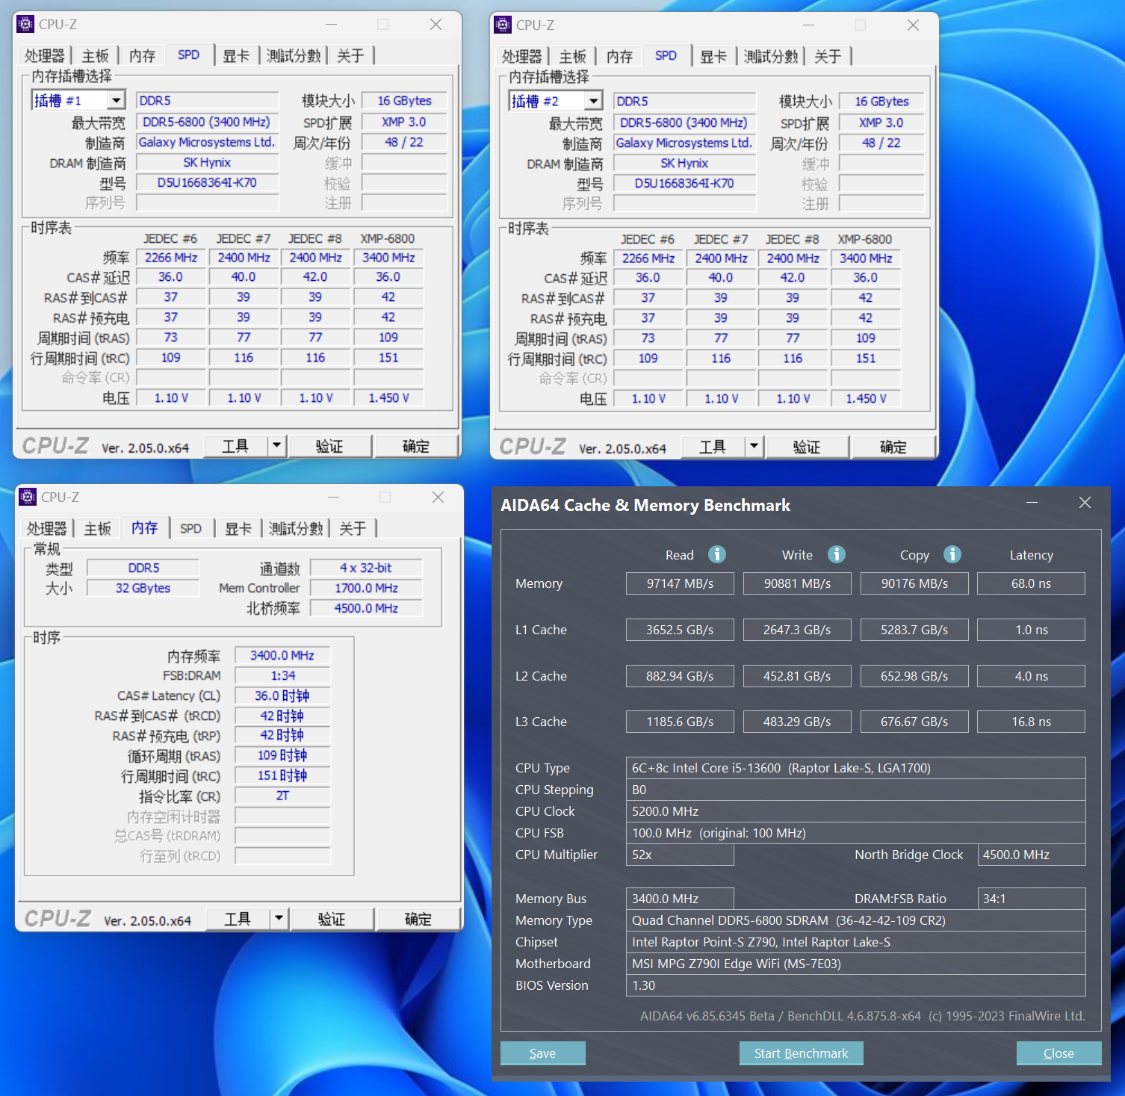The image size is (1125, 1096).
Task: Click the CPU Type field in AIDA64
Action: [x=855, y=768]
